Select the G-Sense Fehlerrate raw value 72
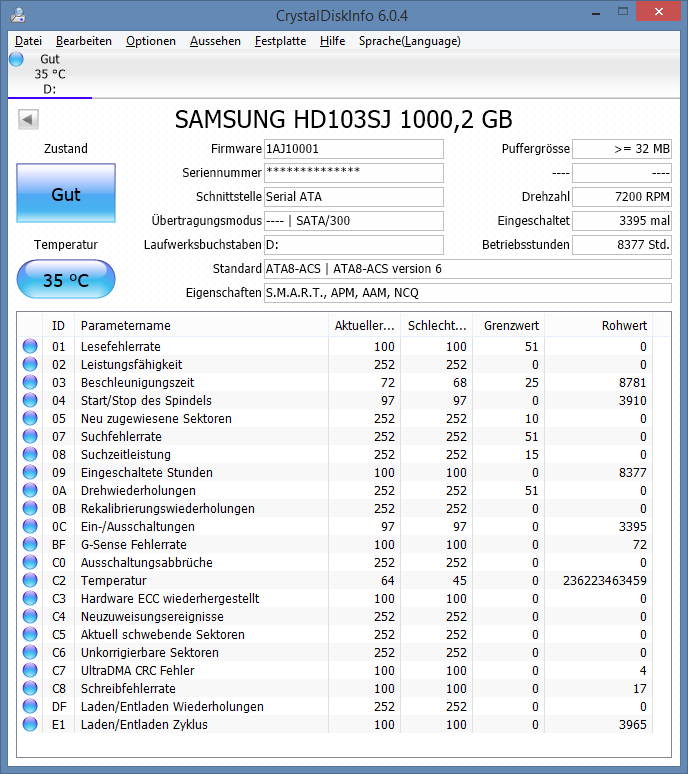The width and height of the screenshot is (688, 774). [640, 545]
